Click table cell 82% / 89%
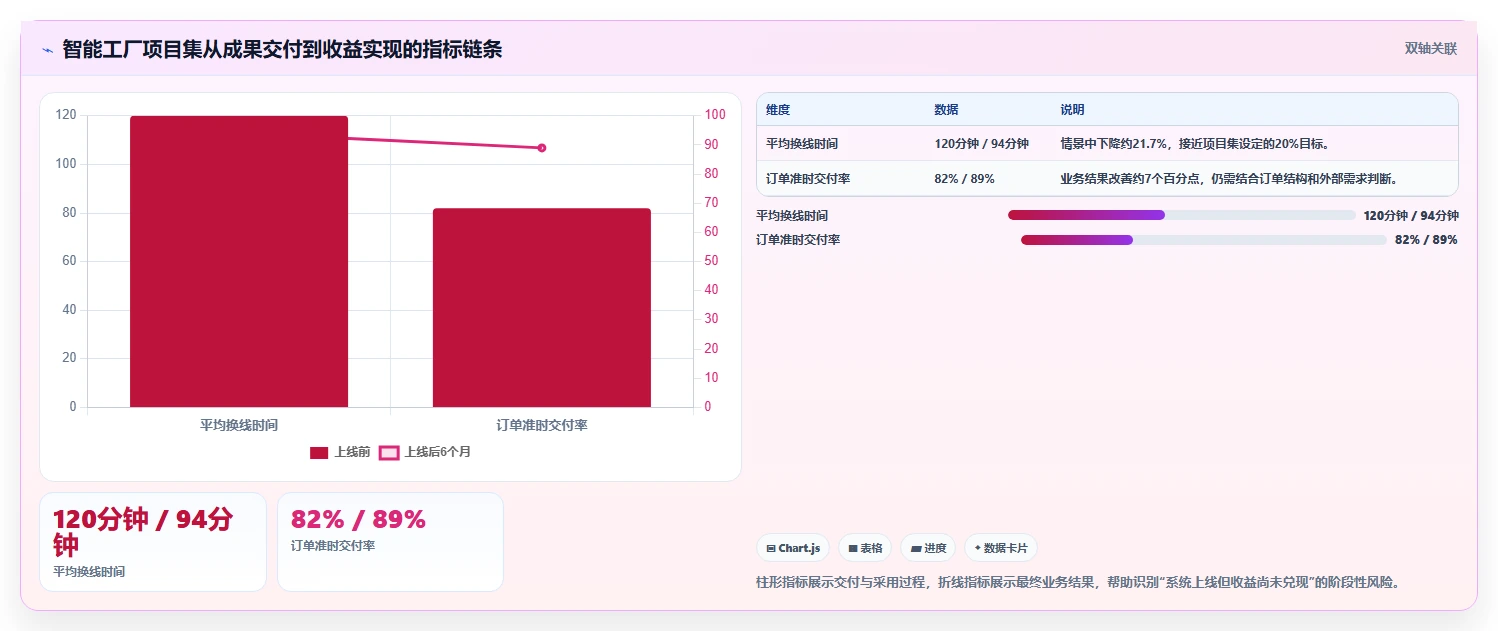Screen dimensions: 1498x631 (x=964, y=179)
